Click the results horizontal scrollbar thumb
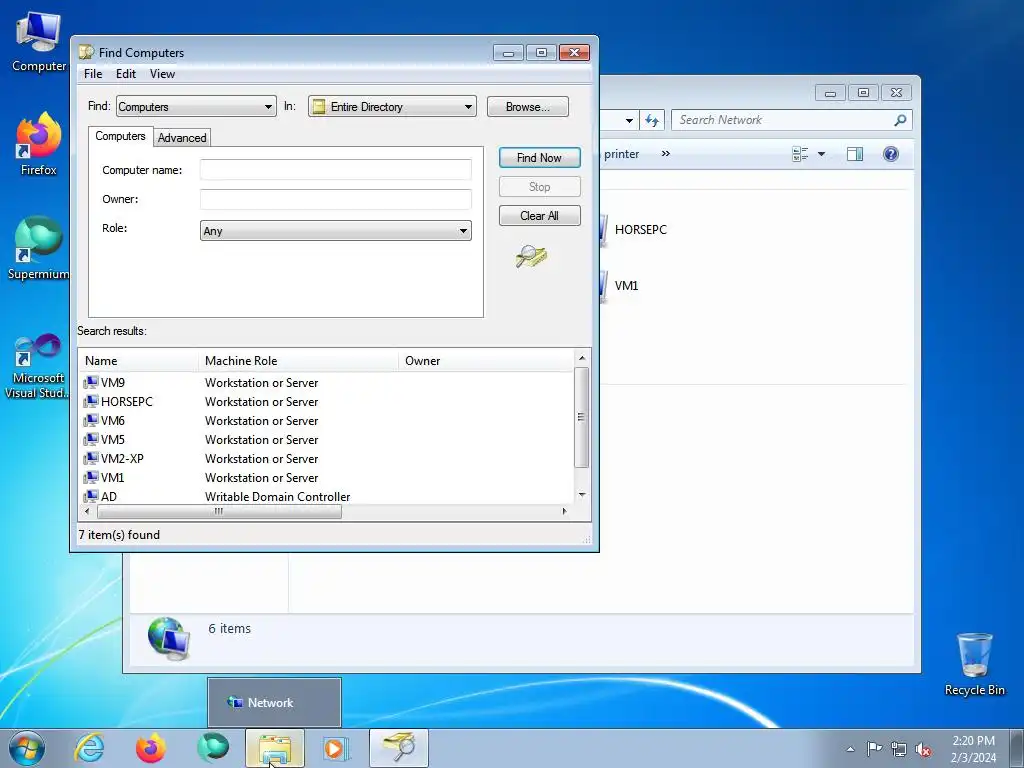Viewport: 1024px width, 768px height. tap(219, 511)
